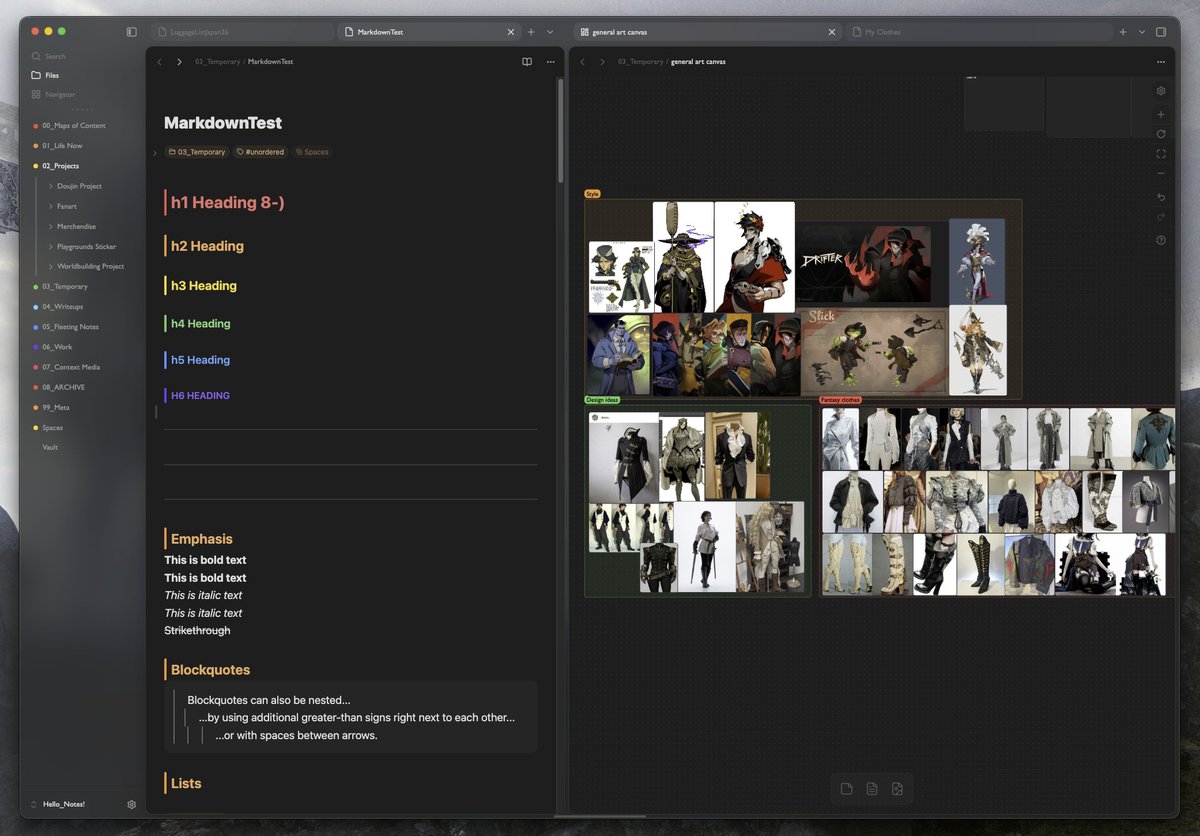Click the 03_Temporary folder chip under title

tap(196, 152)
